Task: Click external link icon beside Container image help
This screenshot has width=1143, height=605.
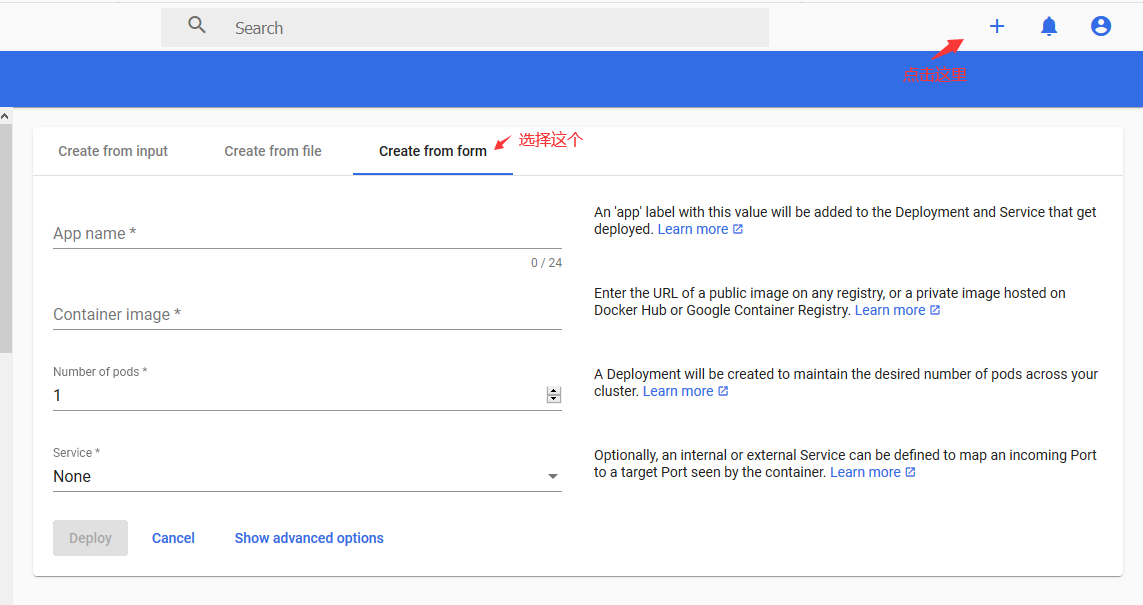Action: coord(935,310)
